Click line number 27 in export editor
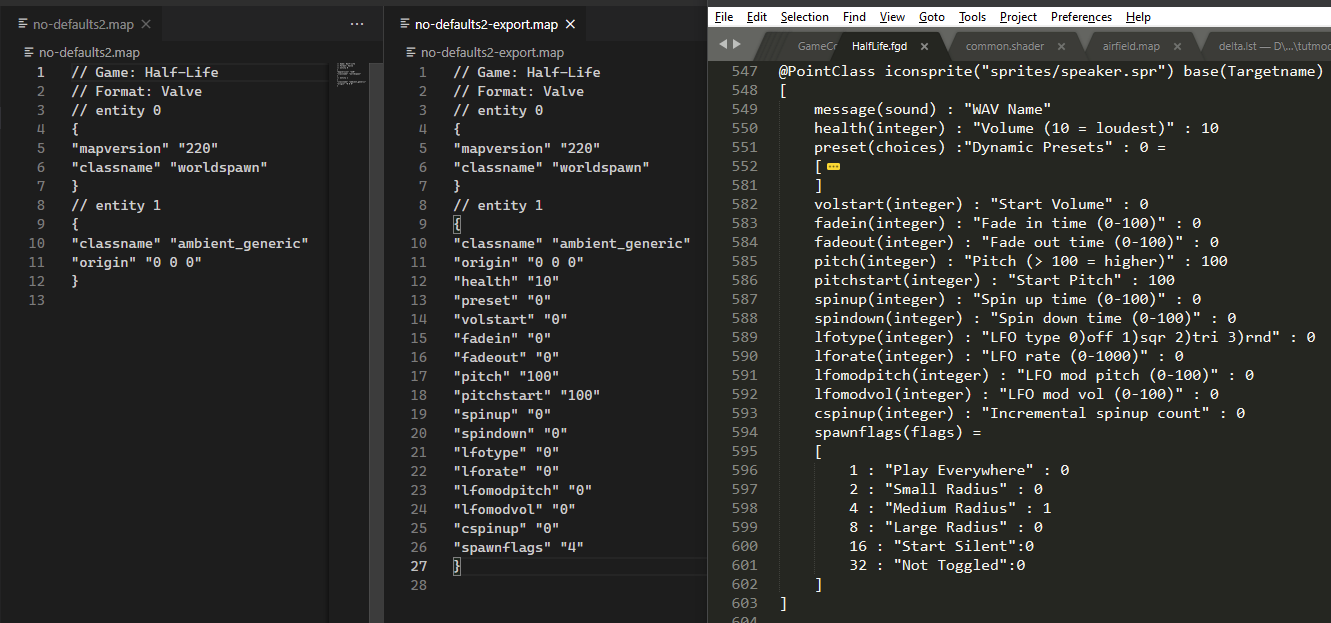 tap(419, 566)
